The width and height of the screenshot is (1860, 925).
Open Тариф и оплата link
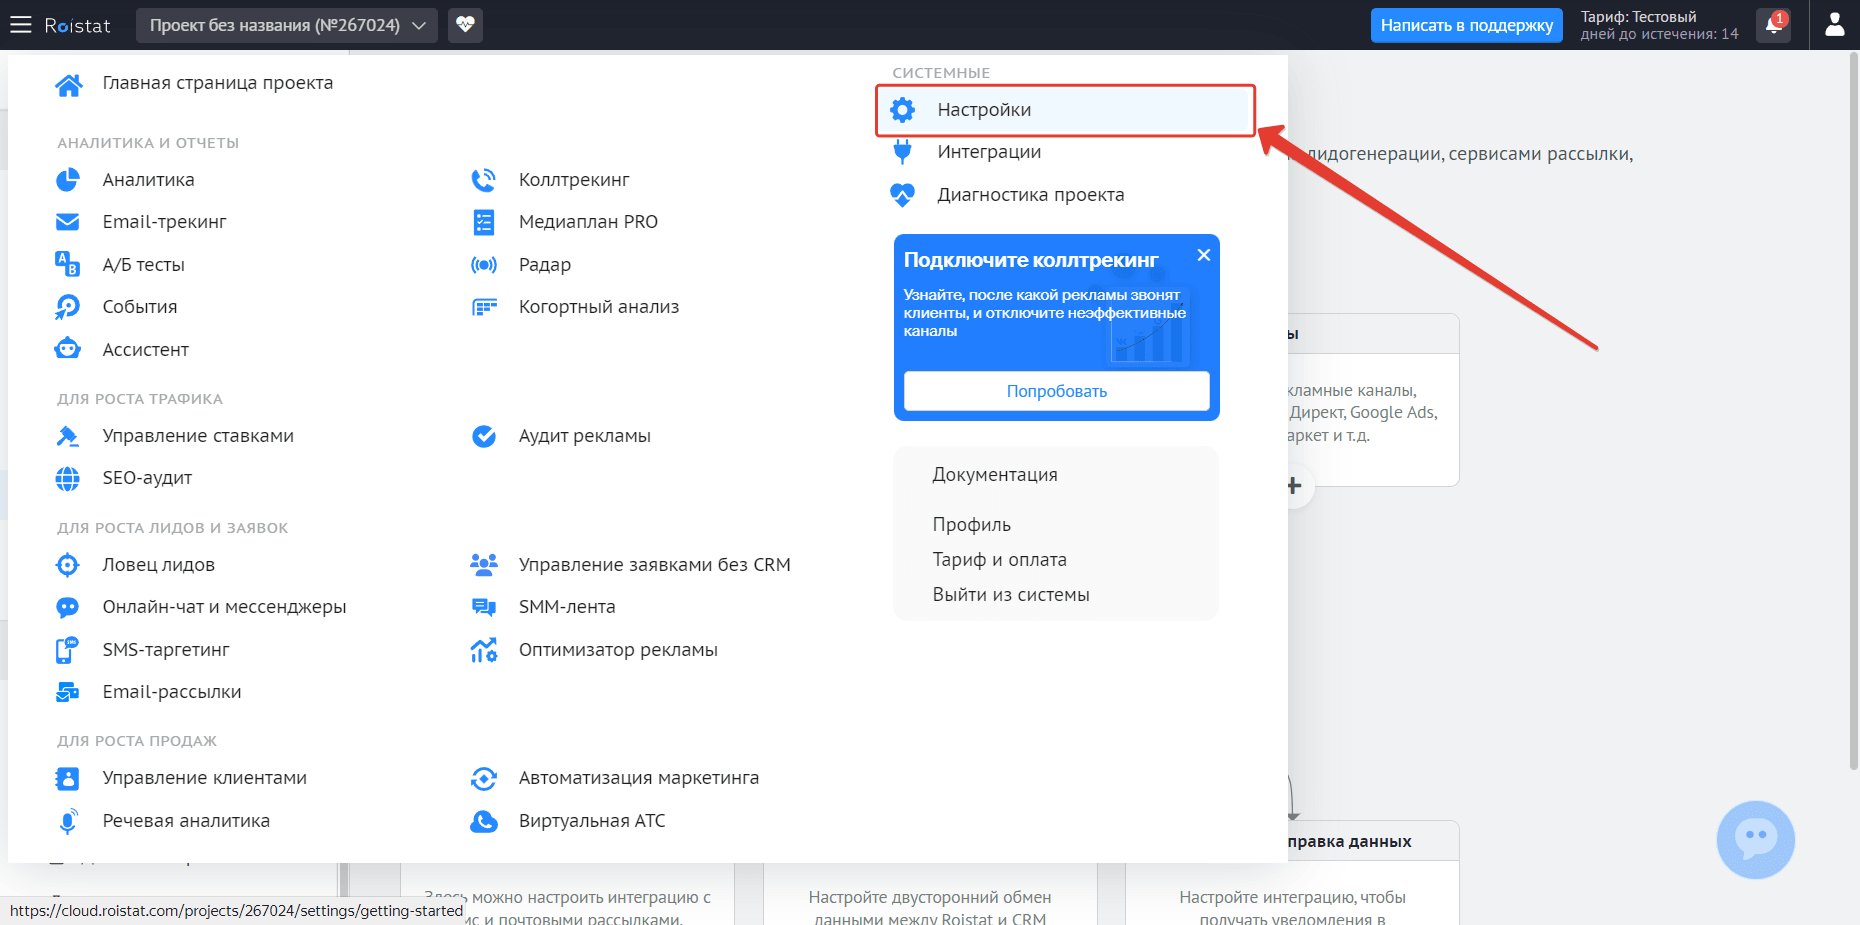coord(999,560)
